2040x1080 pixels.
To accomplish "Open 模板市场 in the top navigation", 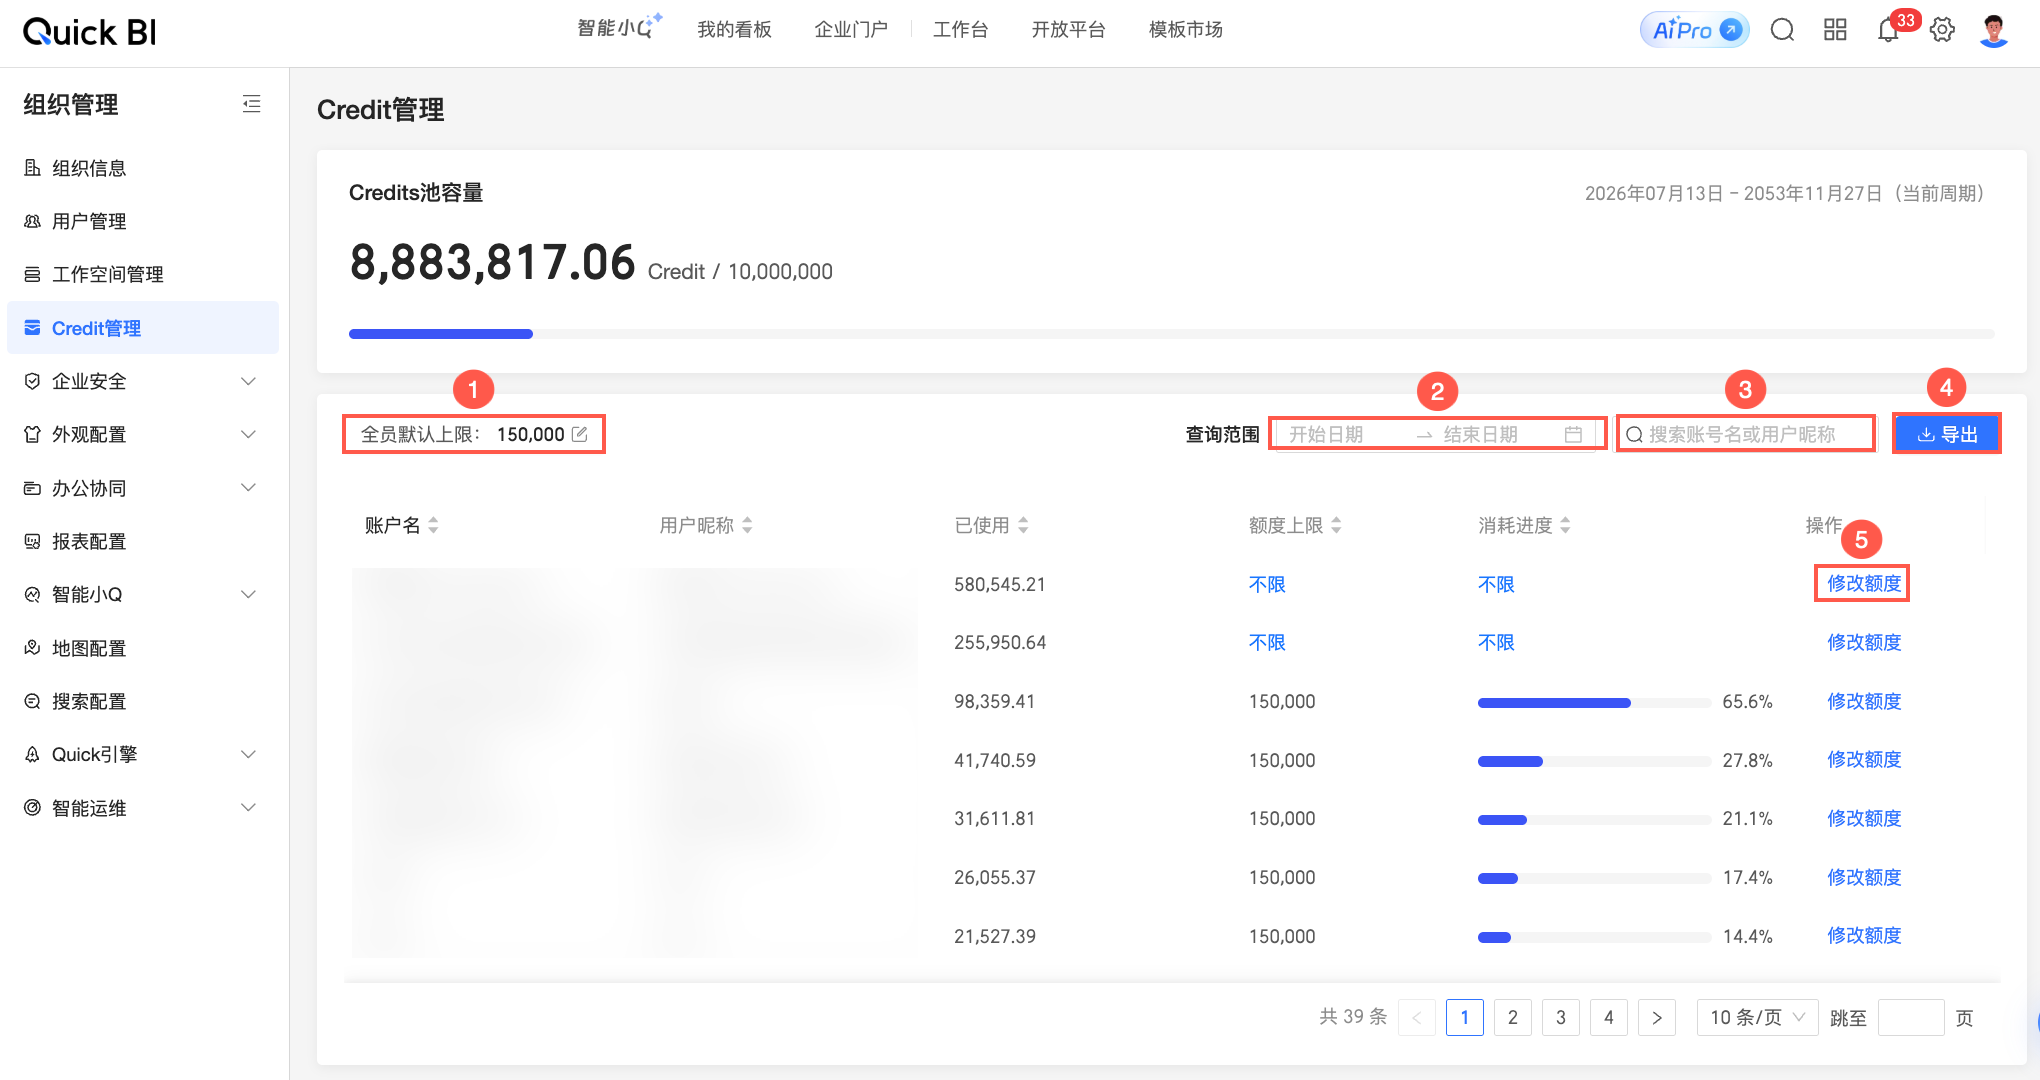I will [1186, 30].
